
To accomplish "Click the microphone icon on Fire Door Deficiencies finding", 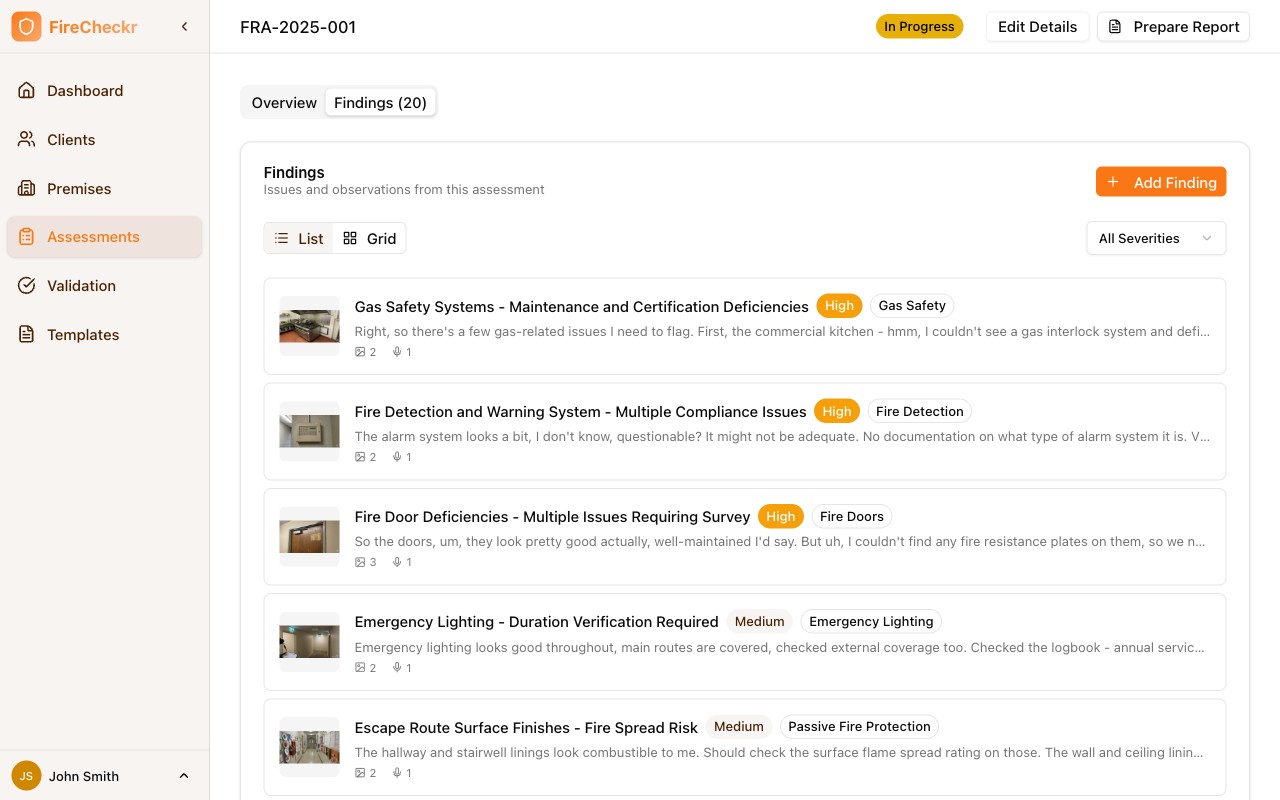I will [x=397, y=562].
